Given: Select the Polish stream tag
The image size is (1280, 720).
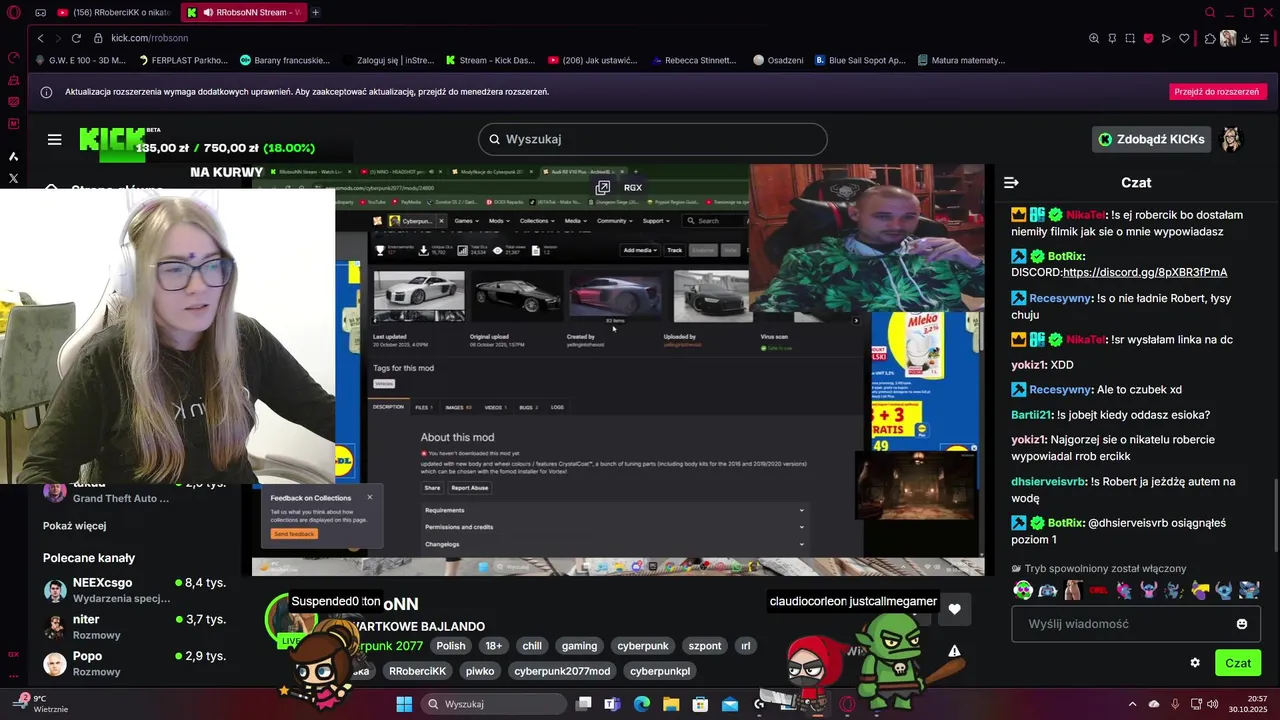Looking at the screenshot, I should tap(451, 646).
